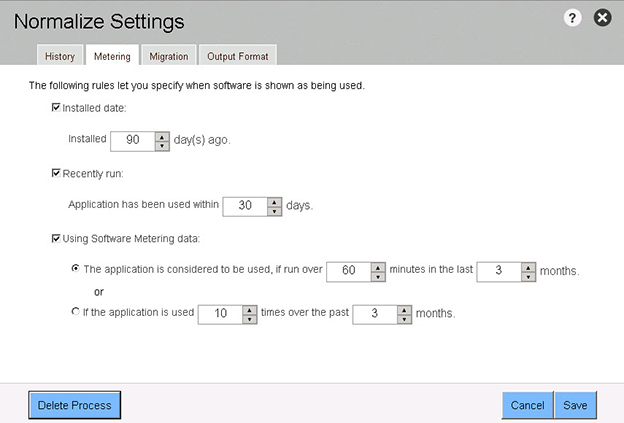624x423 pixels.
Task: Disable the Recently run checkbox
Action: [x=56, y=173]
